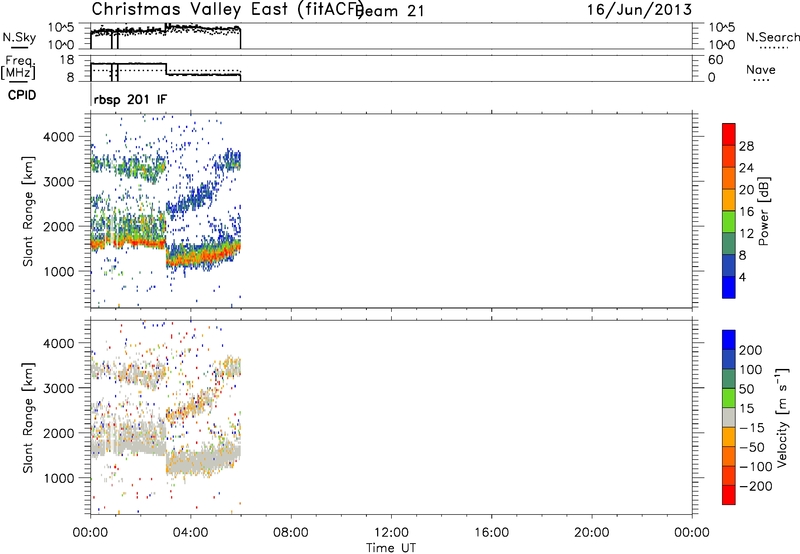This screenshot has width=800, height=554.
Task: Click the '50' label on velocity color bar
Action: [x=746, y=389]
